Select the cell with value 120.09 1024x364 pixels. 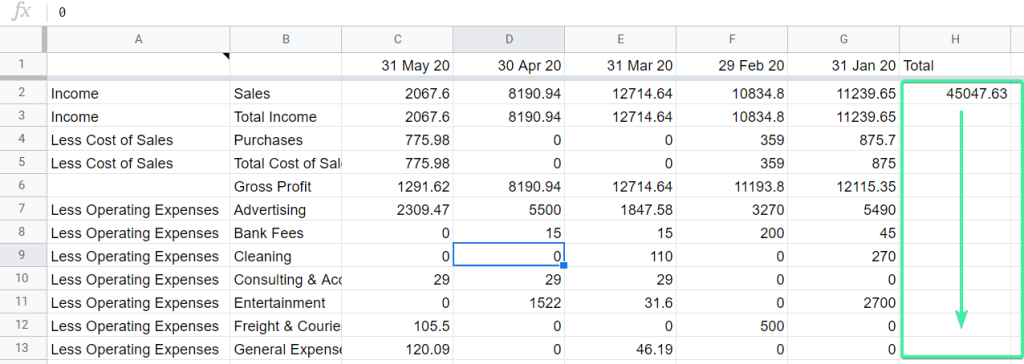(397, 349)
